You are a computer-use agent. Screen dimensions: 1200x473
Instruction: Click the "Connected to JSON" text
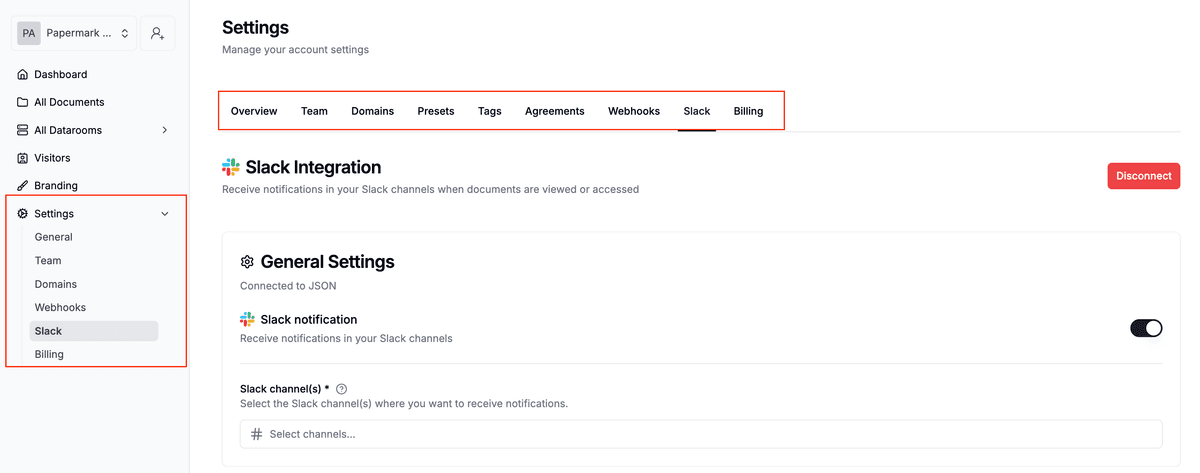[288, 285]
